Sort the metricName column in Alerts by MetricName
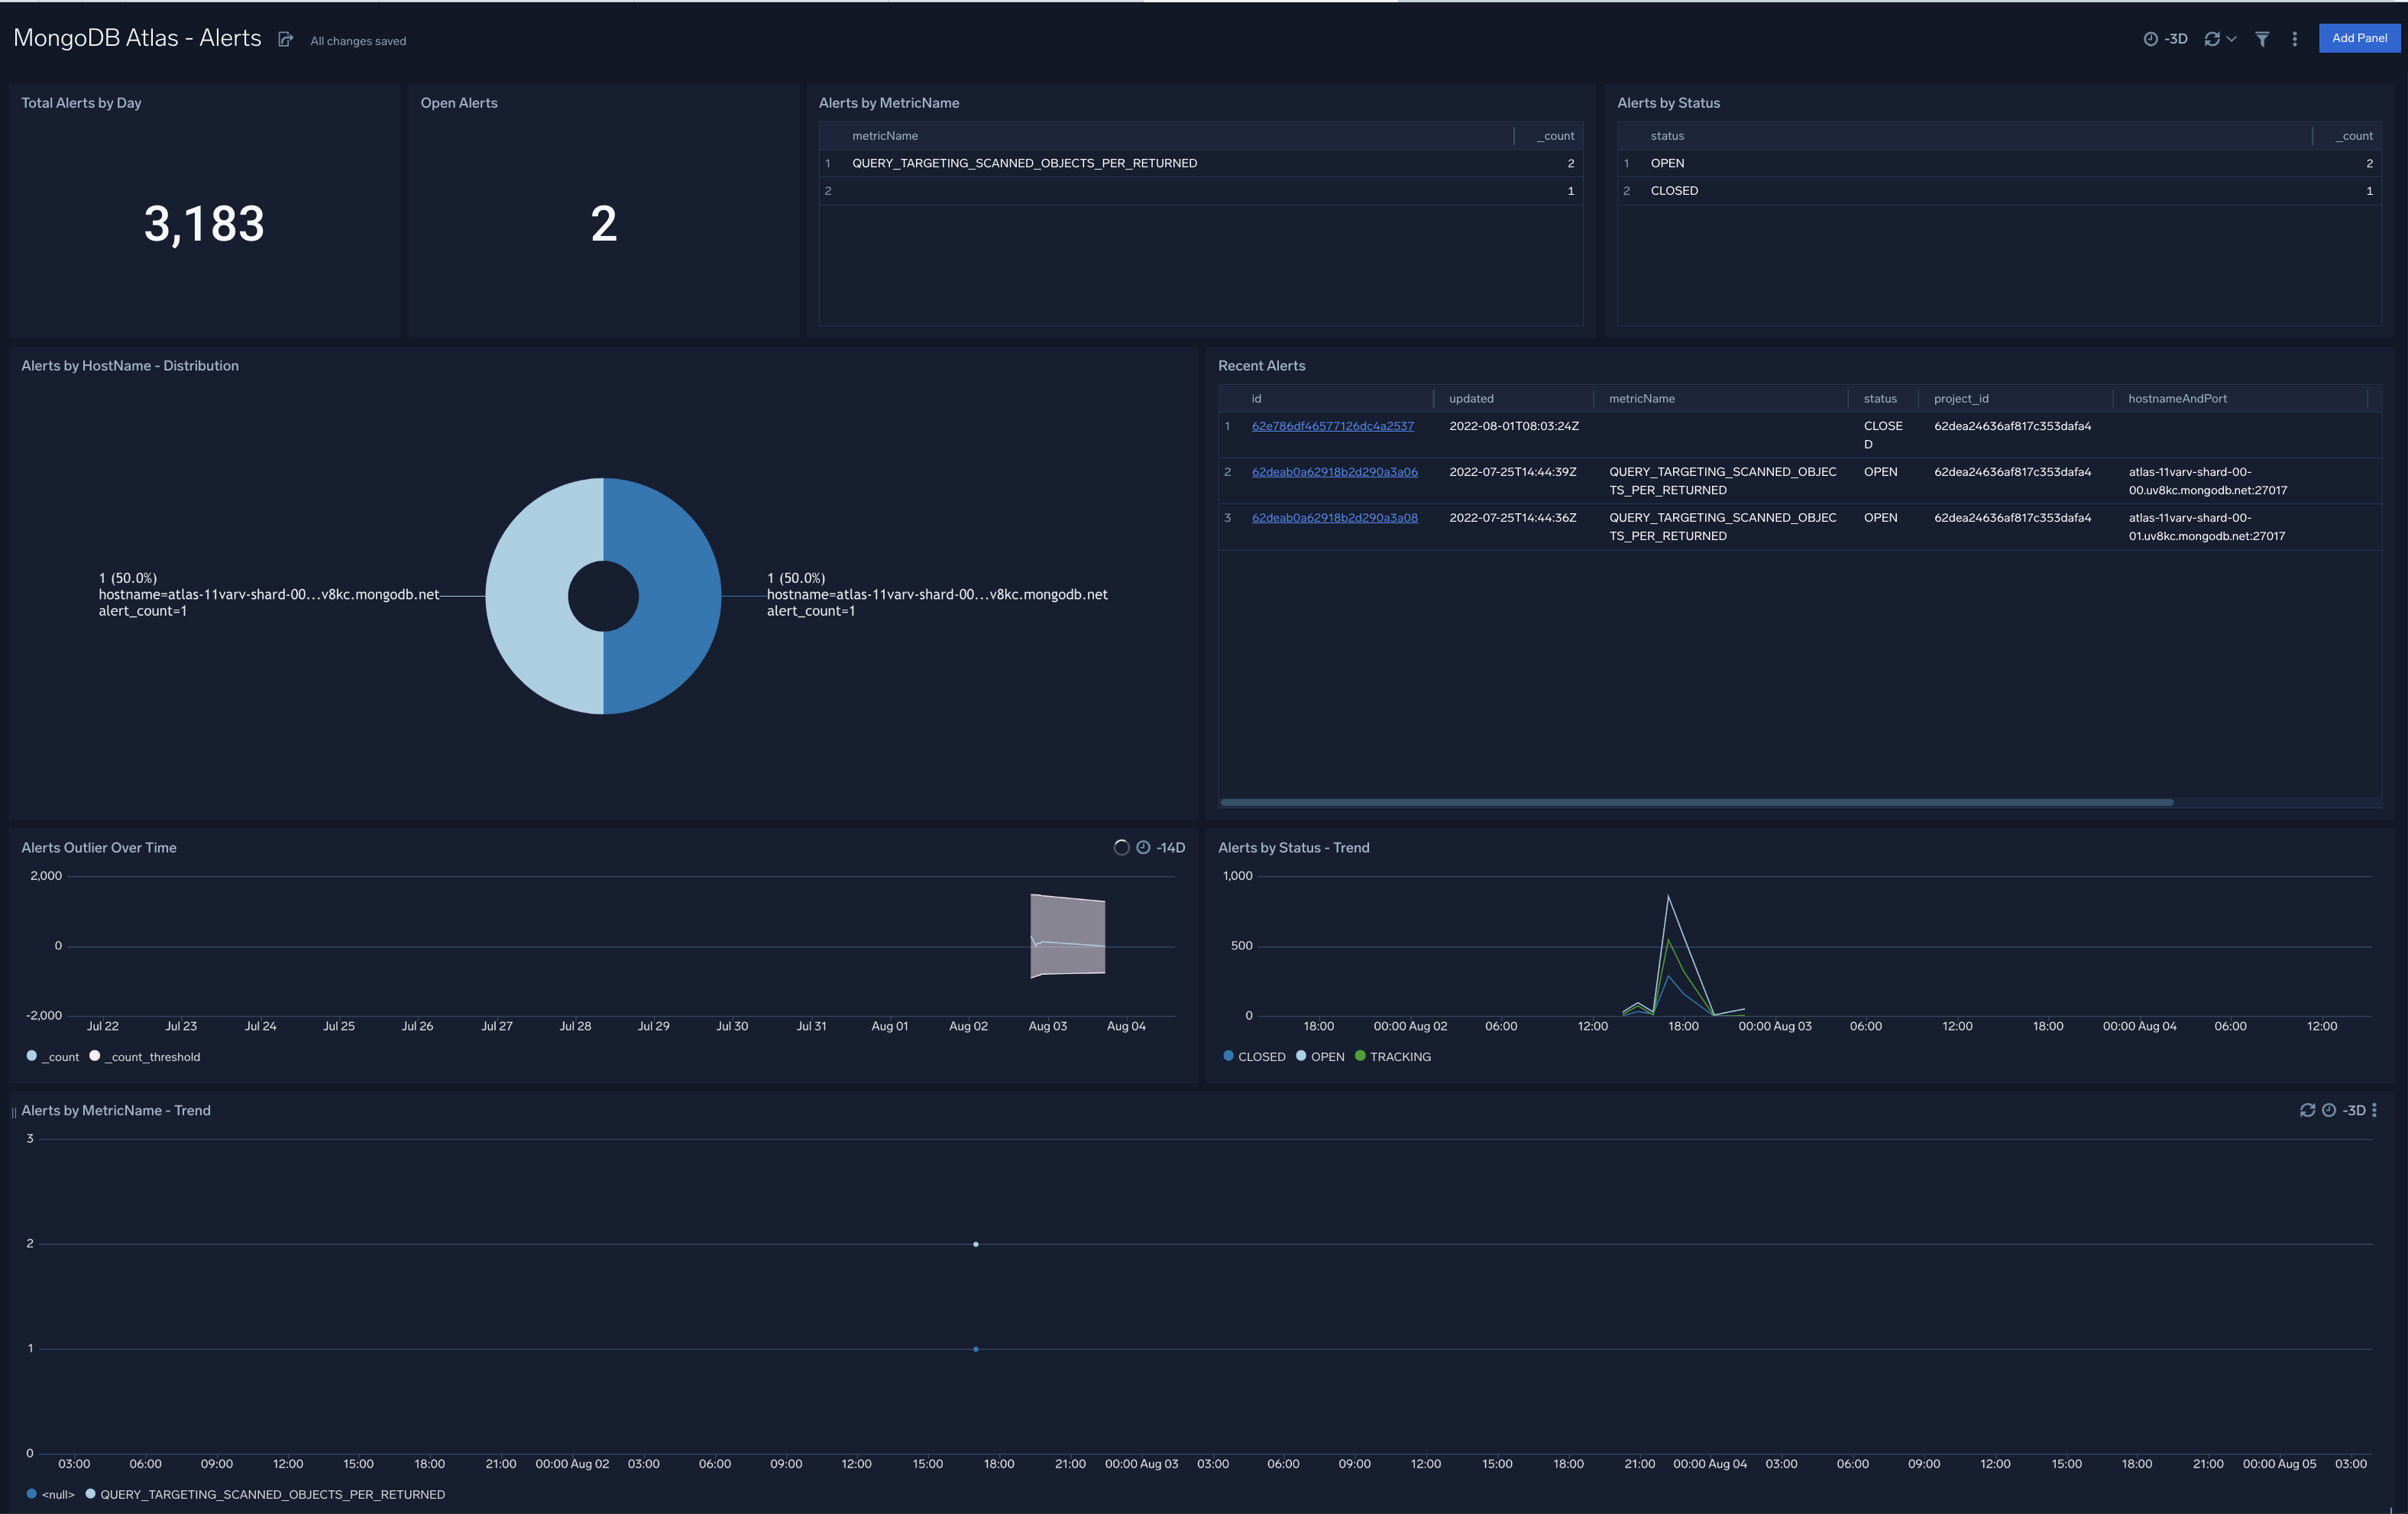Viewport: 2408px width, 1514px height. (884, 135)
